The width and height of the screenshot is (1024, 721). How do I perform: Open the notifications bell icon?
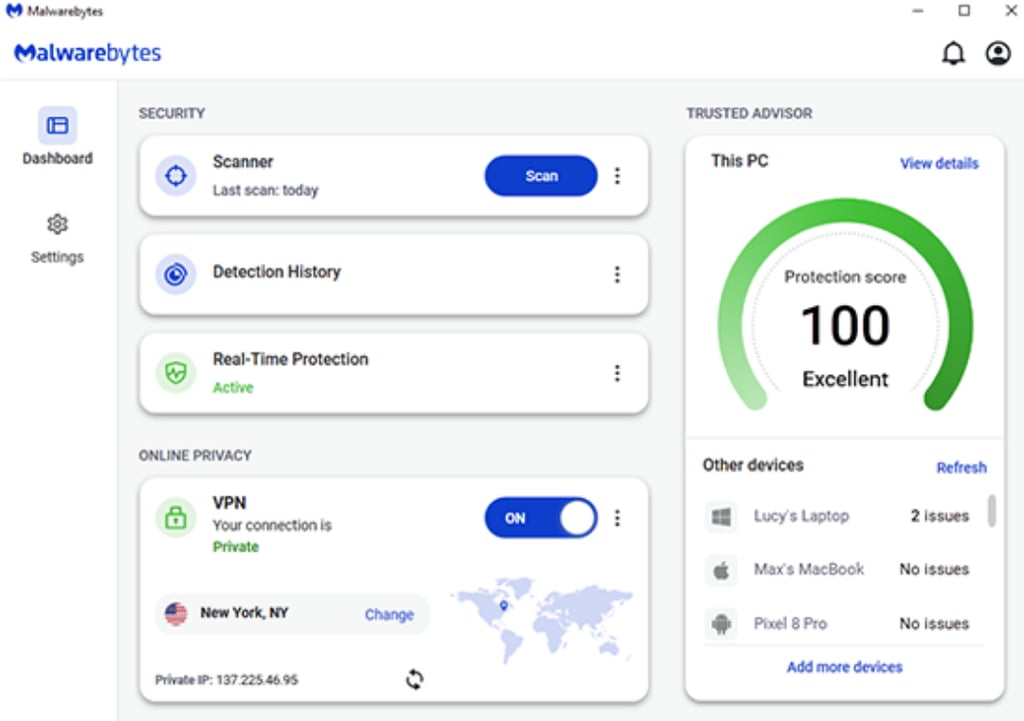click(x=953, y=54)
